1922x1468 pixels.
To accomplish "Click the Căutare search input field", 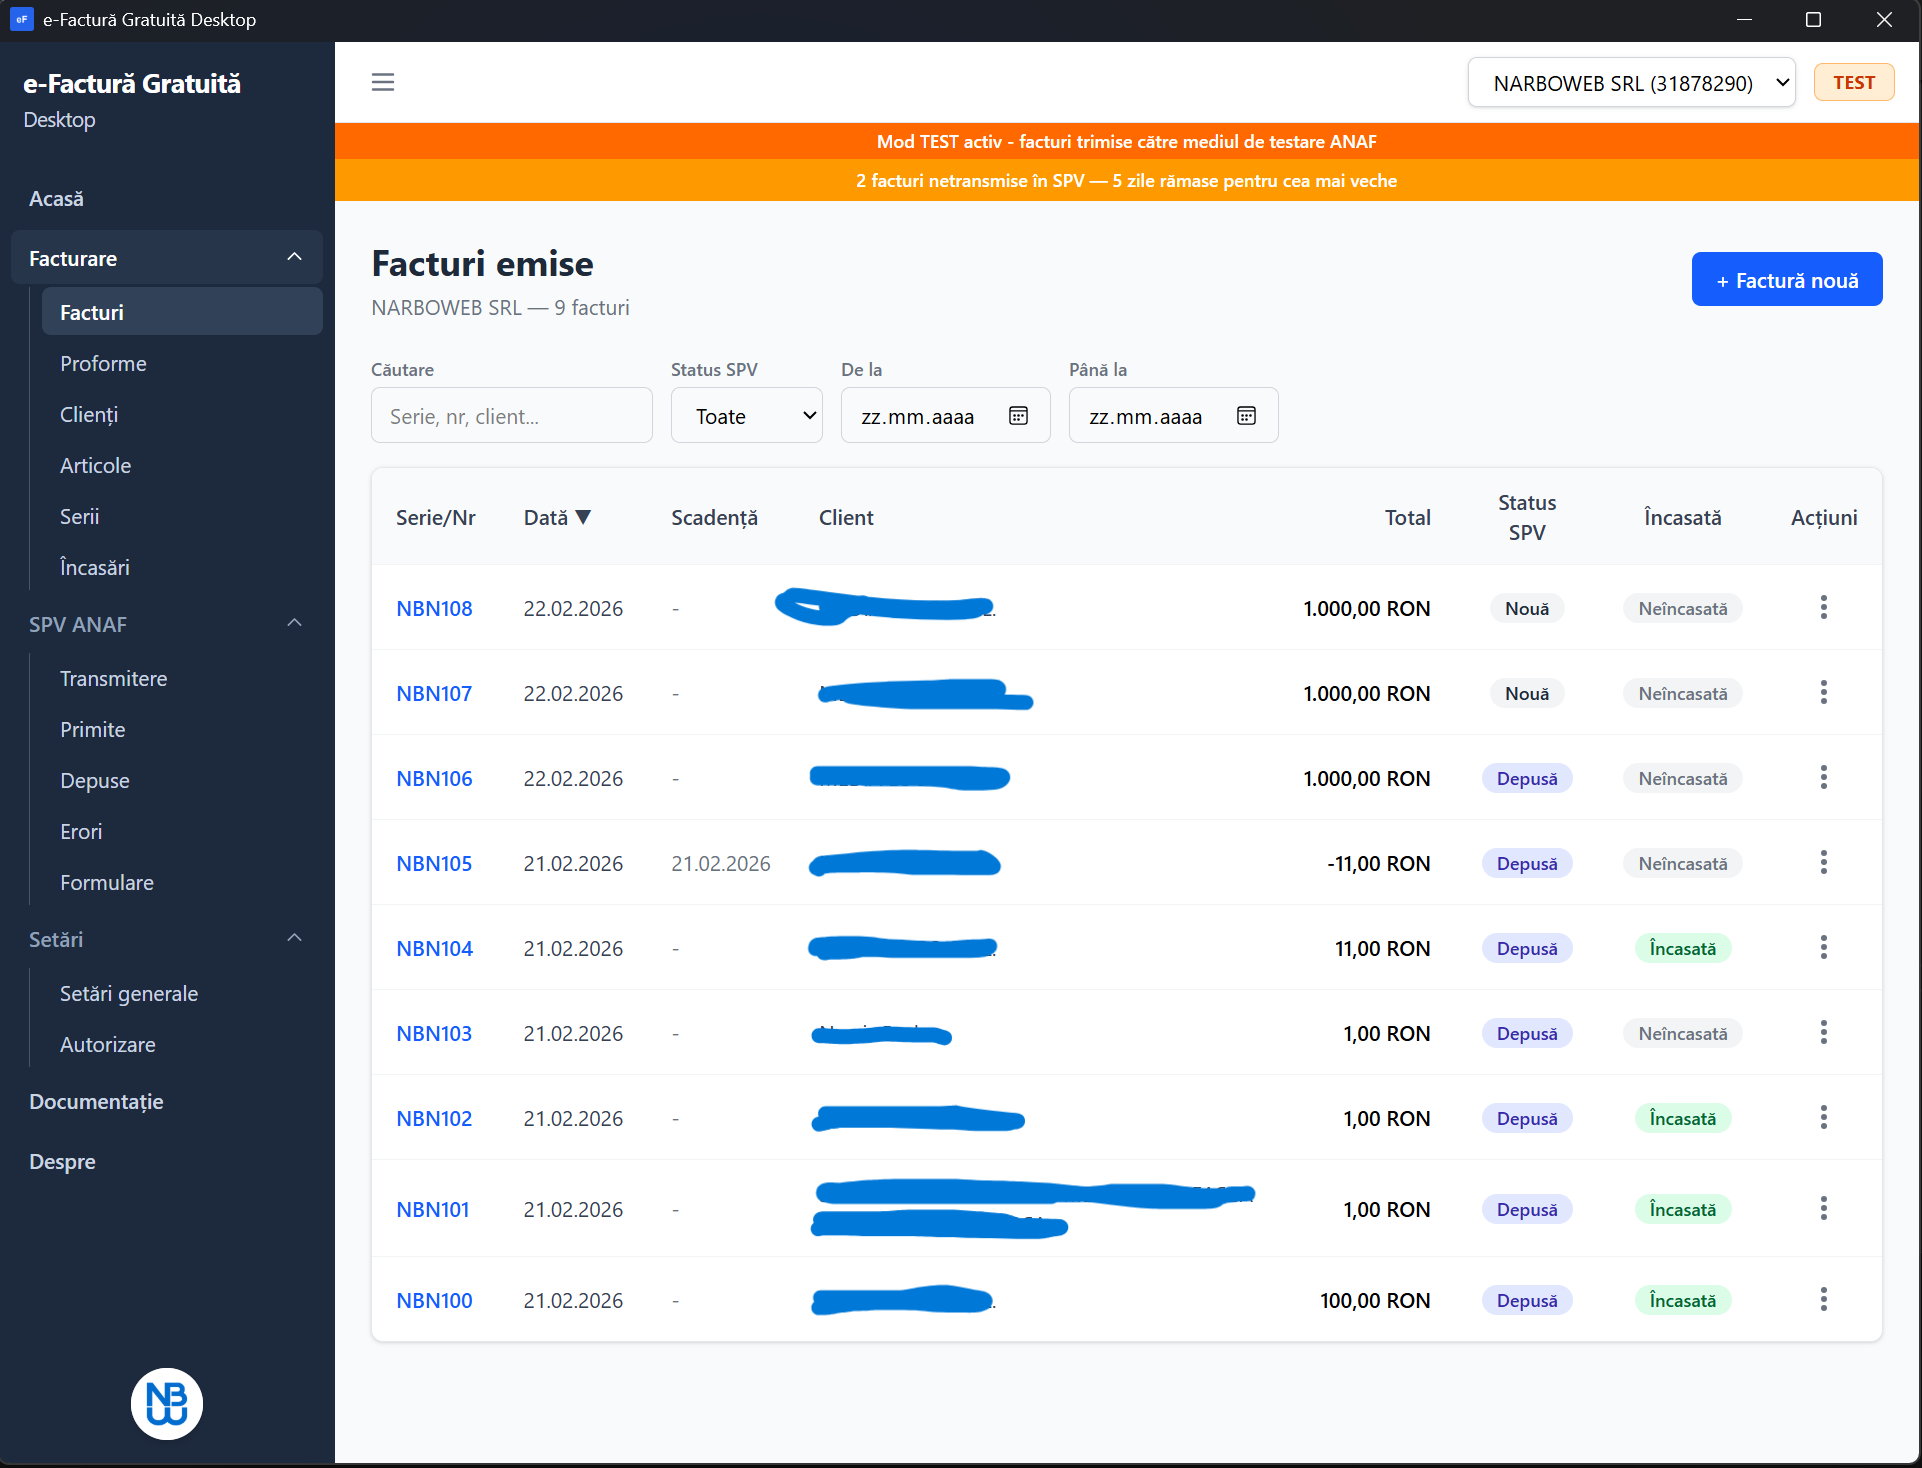I will 511,416.
